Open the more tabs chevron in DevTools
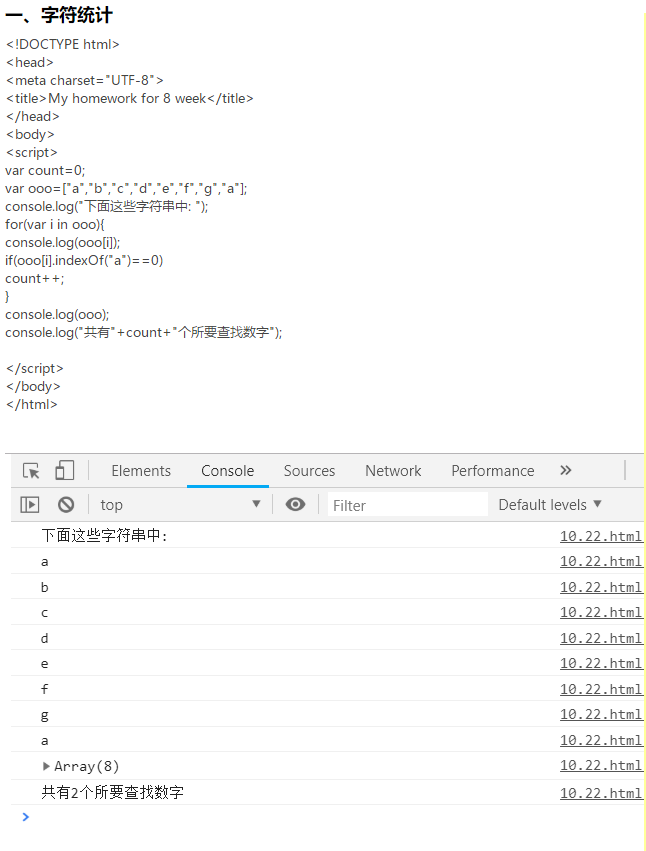646x851 pixels. coord(566,470)
